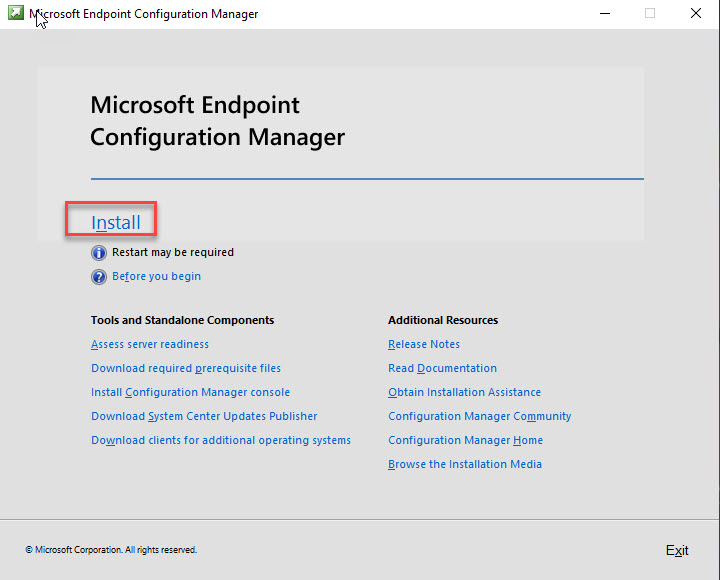Minimize the setup window

pyautogui.click(x=605, y=14)
